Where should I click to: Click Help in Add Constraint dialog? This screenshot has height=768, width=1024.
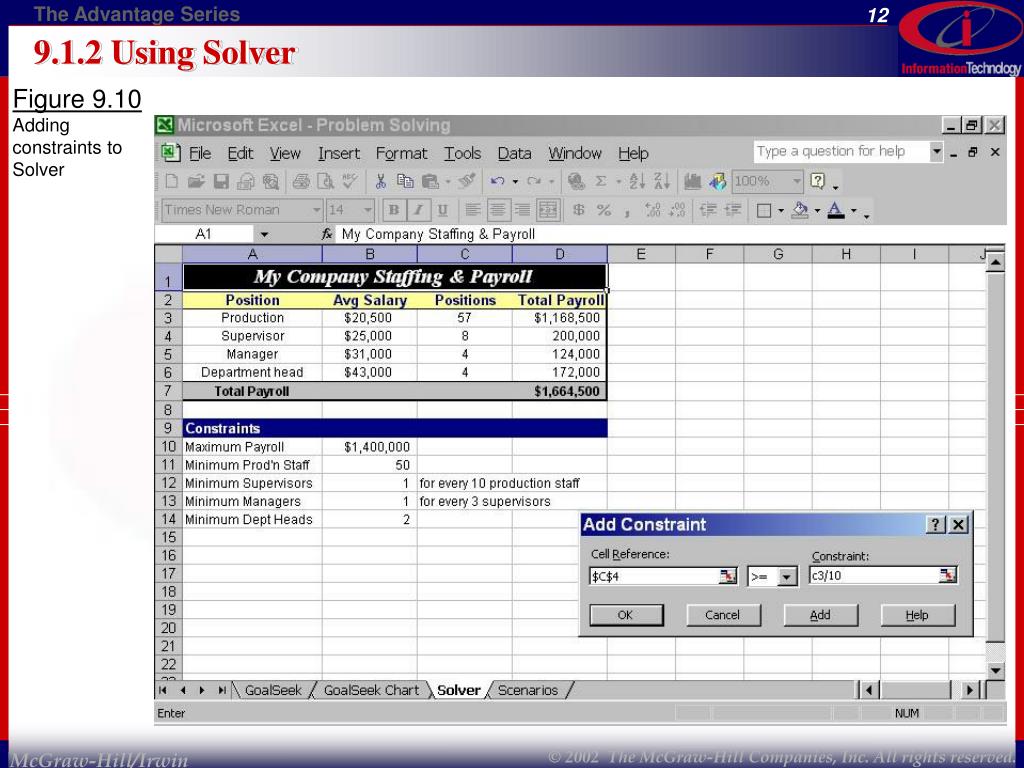tap(918, 615)
